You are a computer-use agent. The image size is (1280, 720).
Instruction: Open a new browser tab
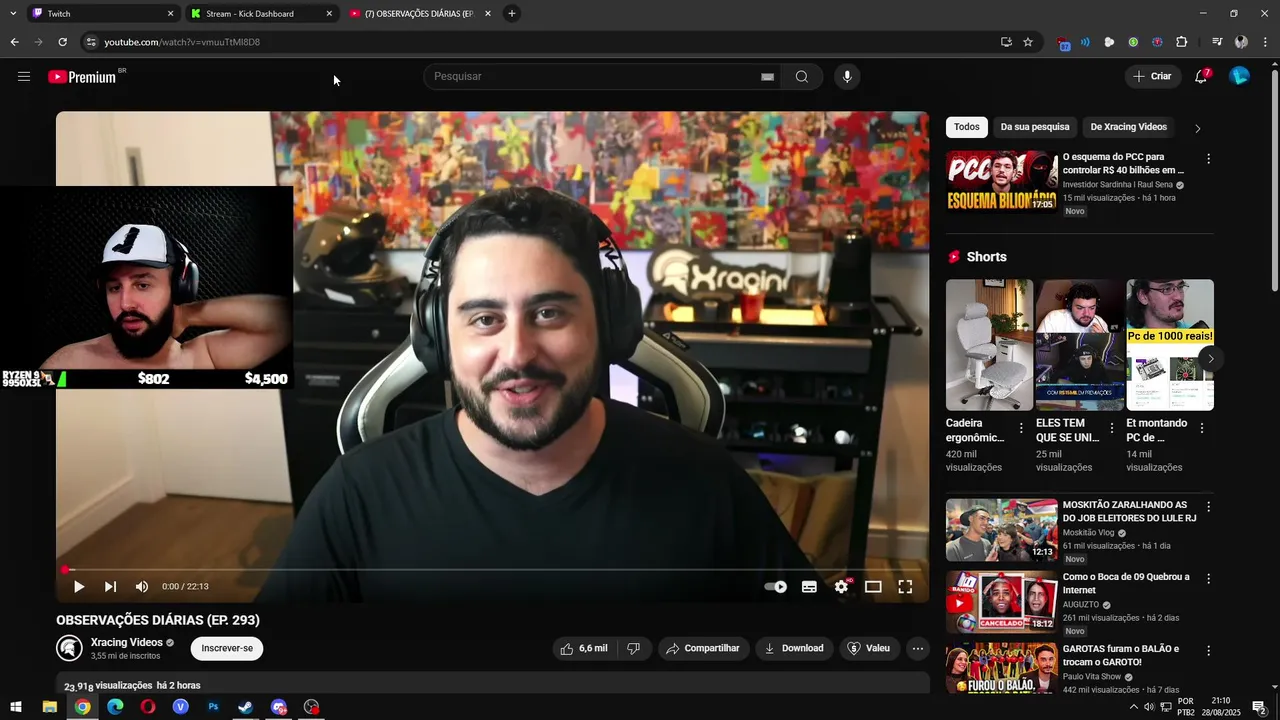click(x=512, y=14)
